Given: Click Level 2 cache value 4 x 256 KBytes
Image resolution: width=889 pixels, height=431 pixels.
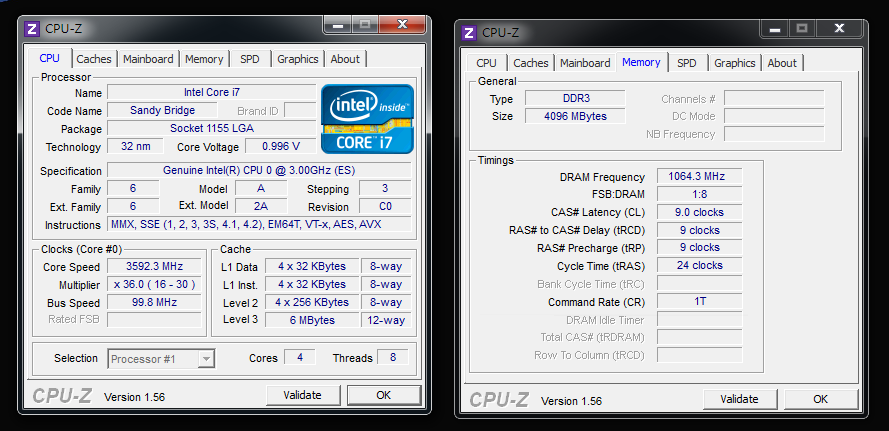Looking at the screenshot, I should 312,302.
